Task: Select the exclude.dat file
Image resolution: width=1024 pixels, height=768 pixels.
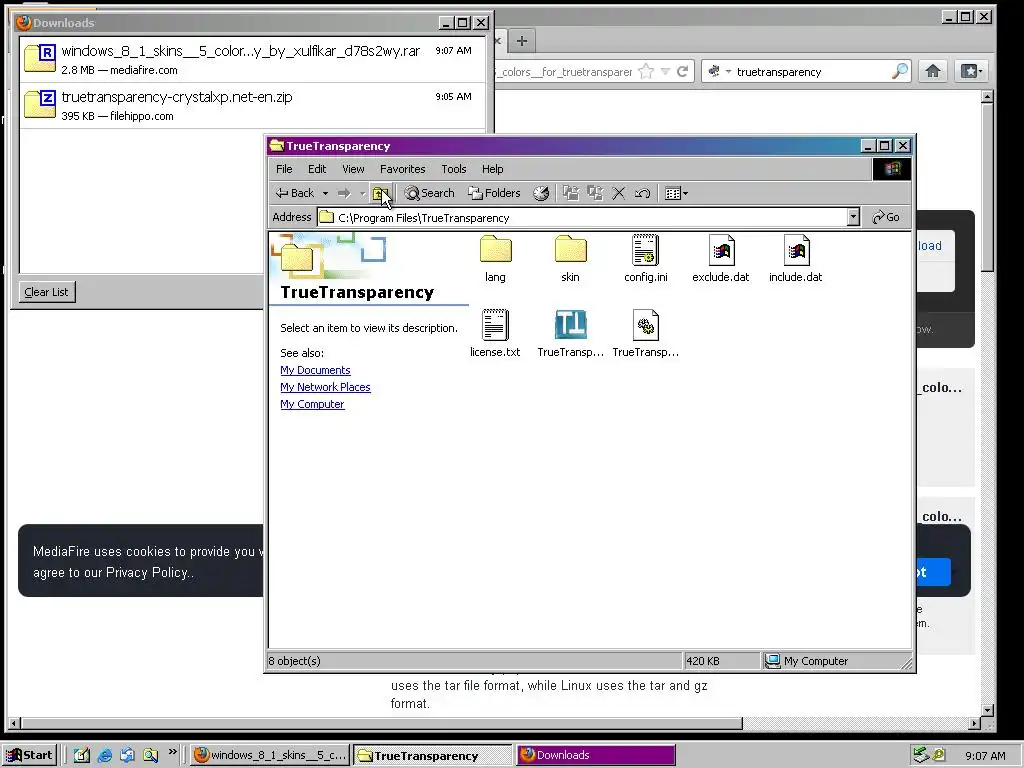Action: coord(721,259)
